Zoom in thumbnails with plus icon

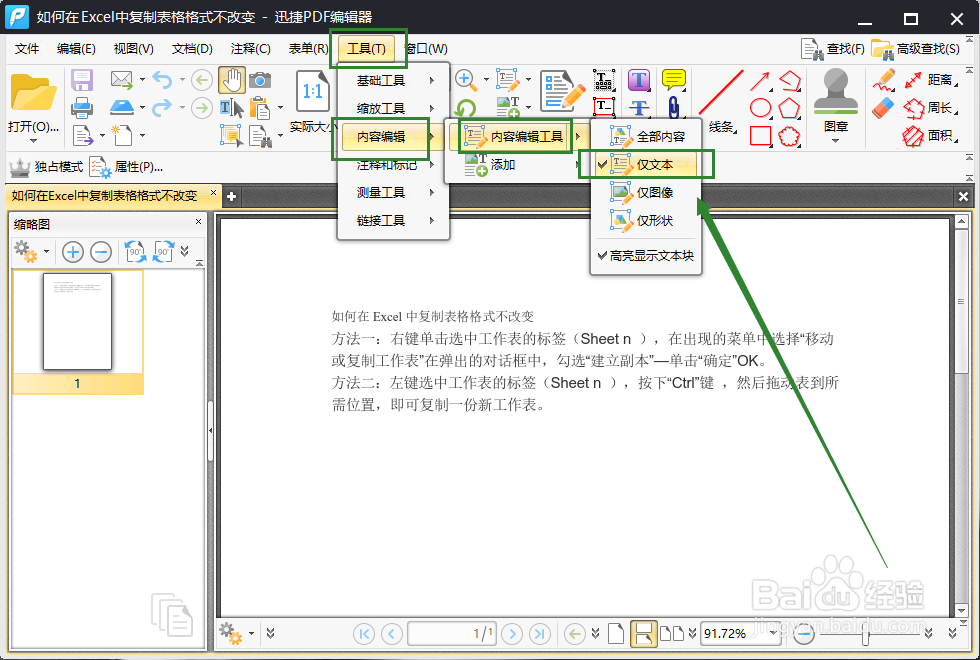click(x=73, y=252)
